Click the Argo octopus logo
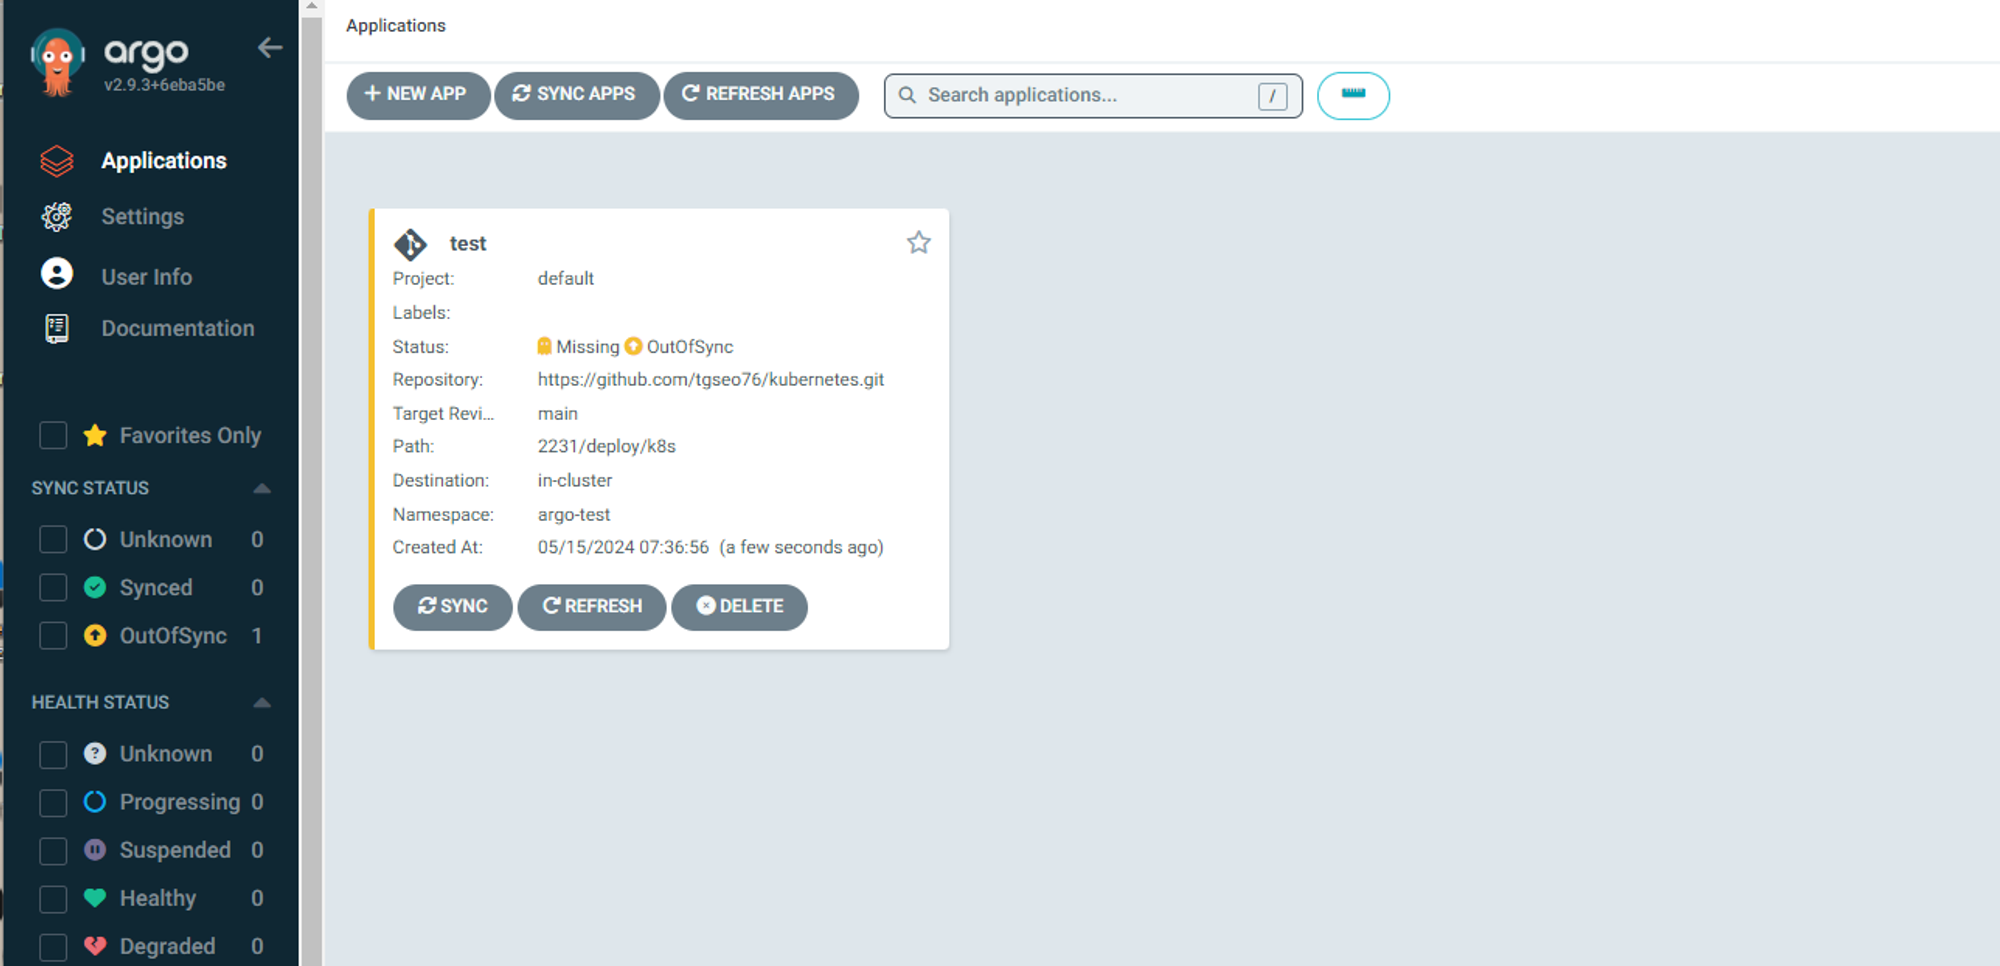This screenshot has width=2000, height=966. pyautogui.click(x=57, y=63)
